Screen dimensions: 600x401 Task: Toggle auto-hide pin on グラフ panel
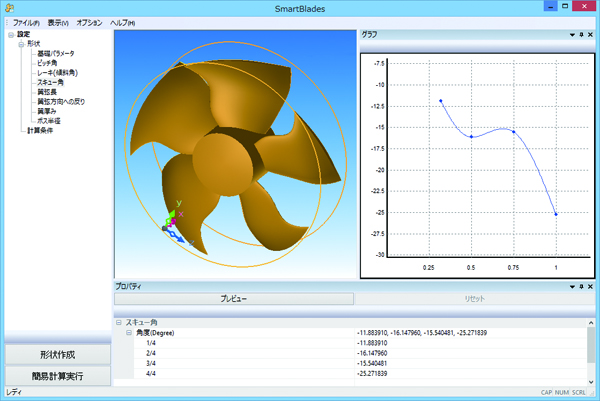[581, 35]
